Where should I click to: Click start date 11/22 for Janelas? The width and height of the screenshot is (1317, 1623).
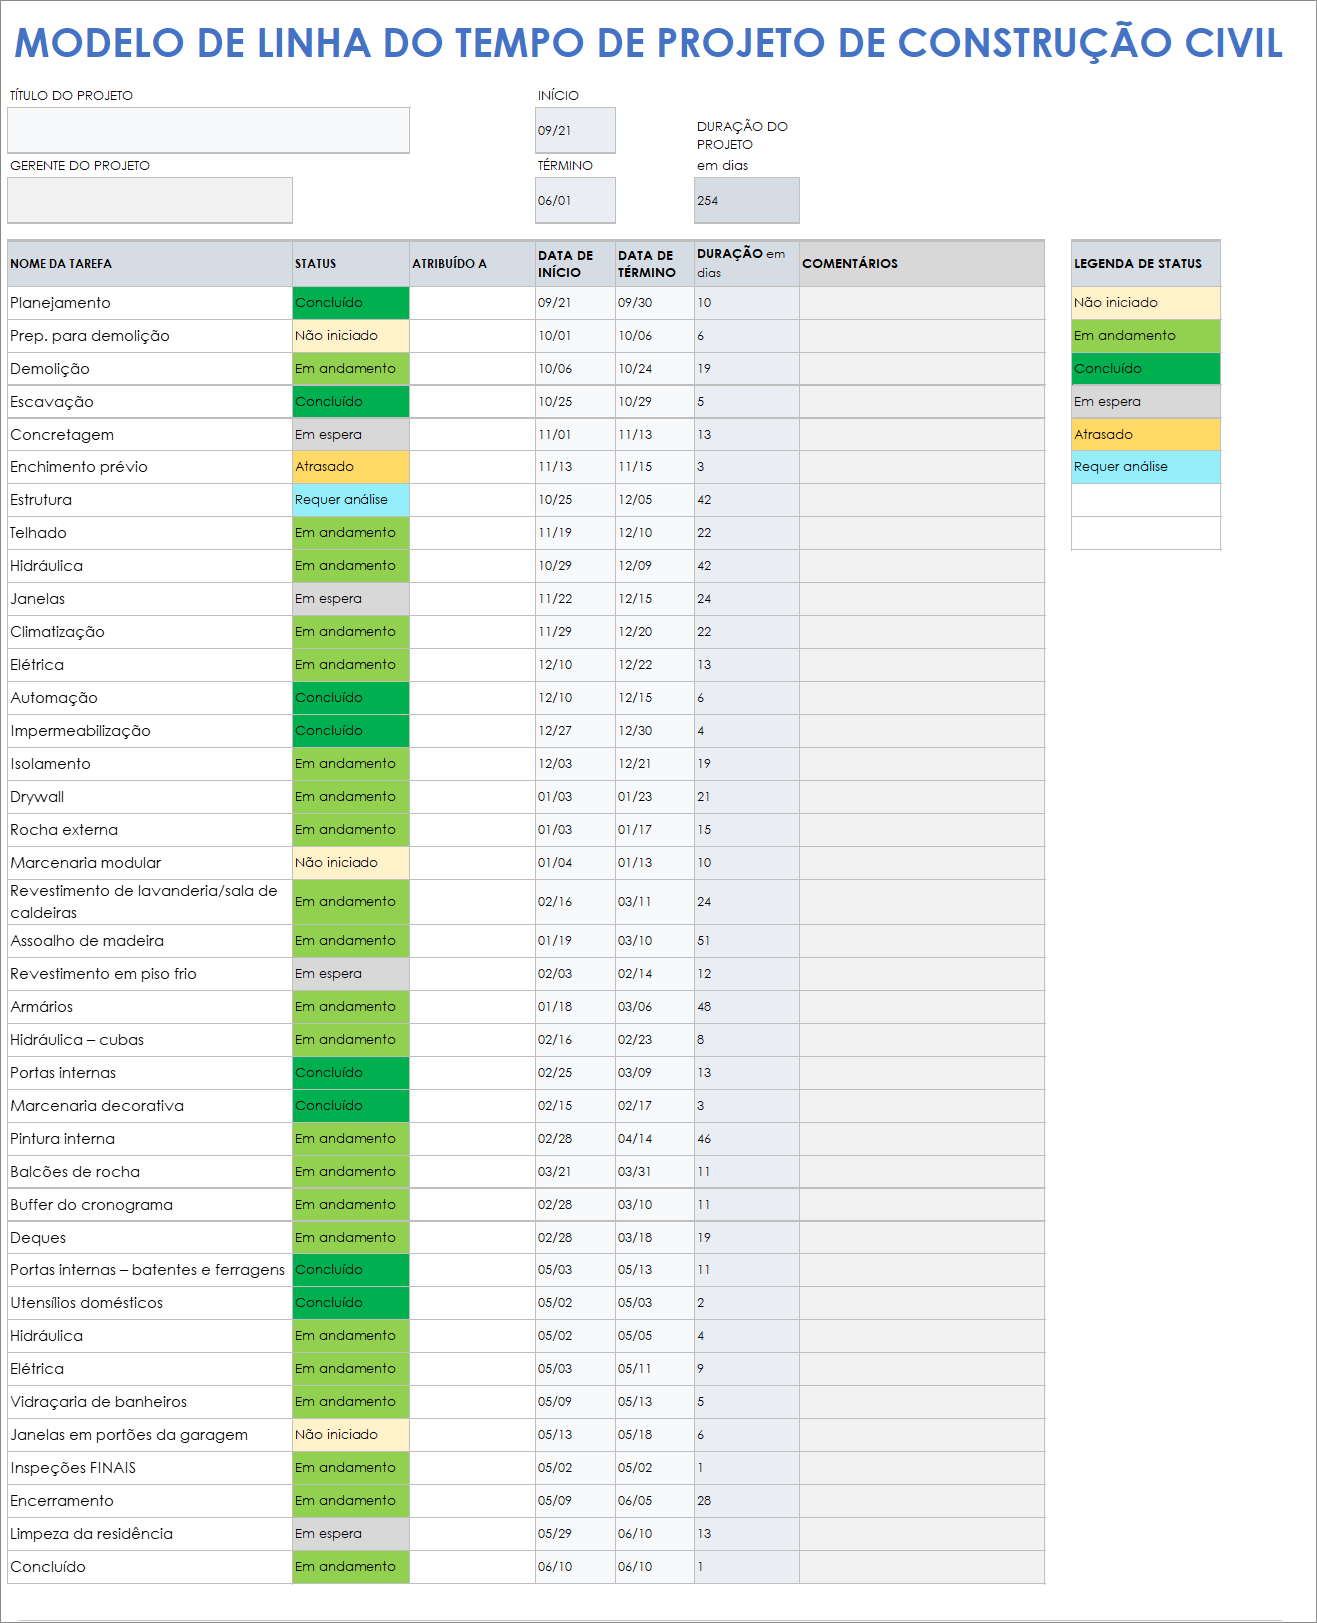coord(575,599)
